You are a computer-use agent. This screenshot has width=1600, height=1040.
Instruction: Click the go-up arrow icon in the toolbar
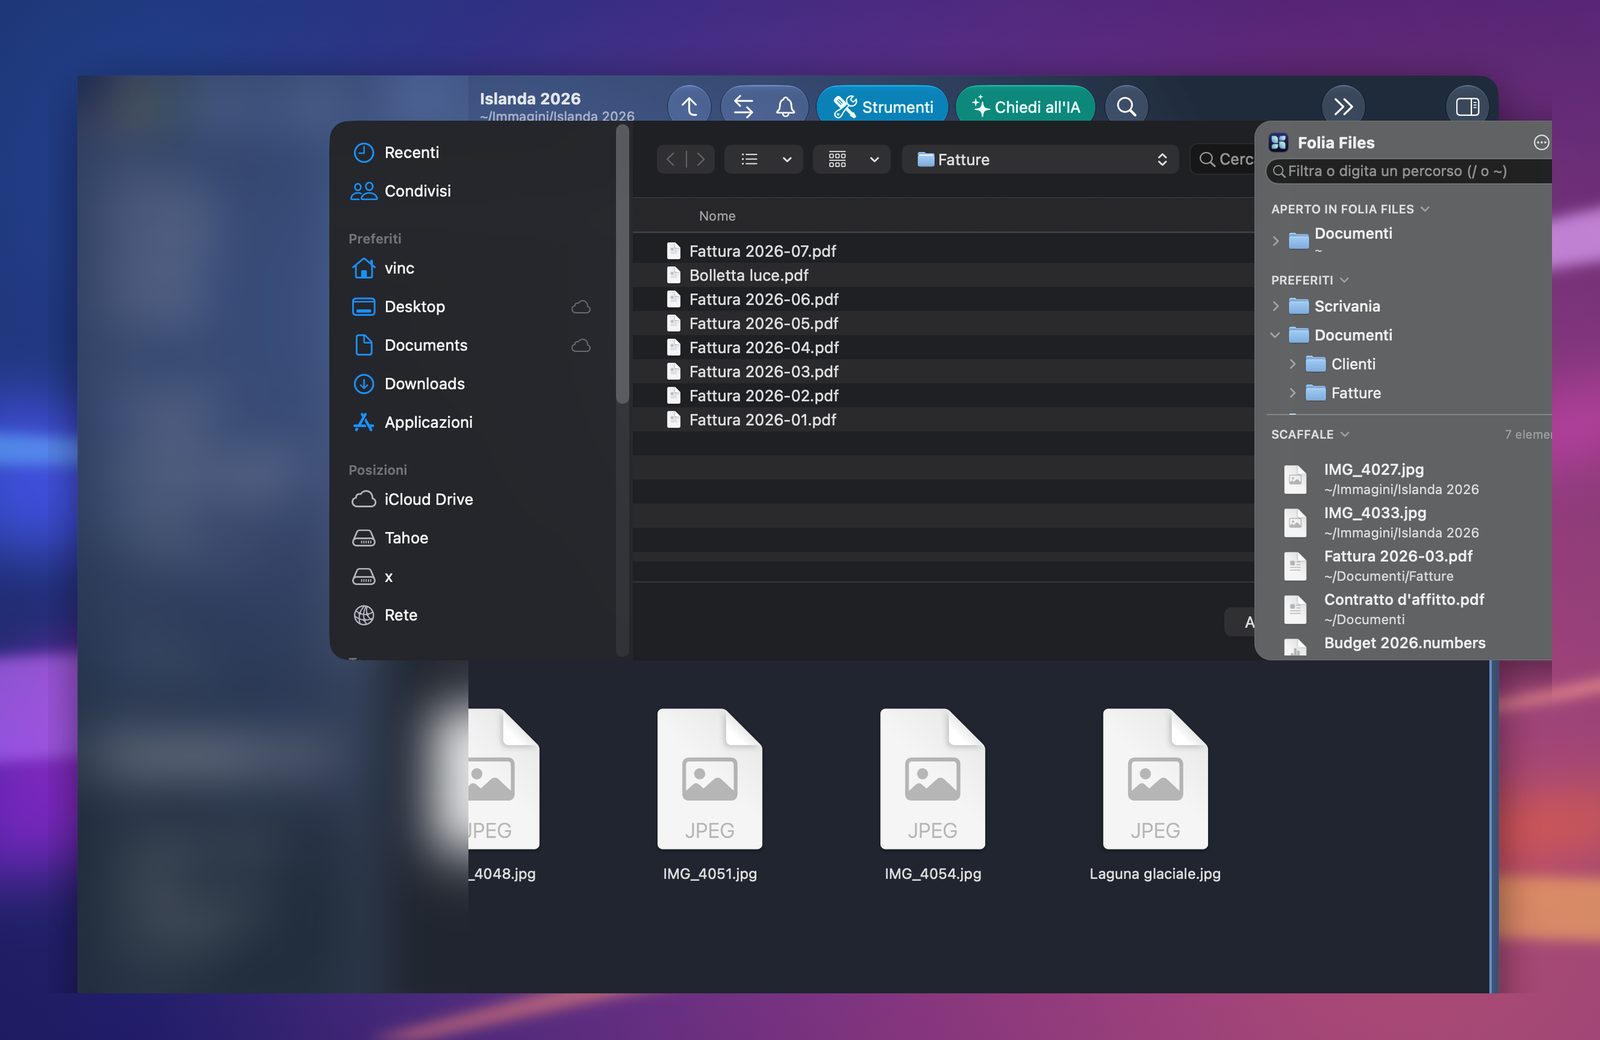pyautogui.click(x=689, y=106)
